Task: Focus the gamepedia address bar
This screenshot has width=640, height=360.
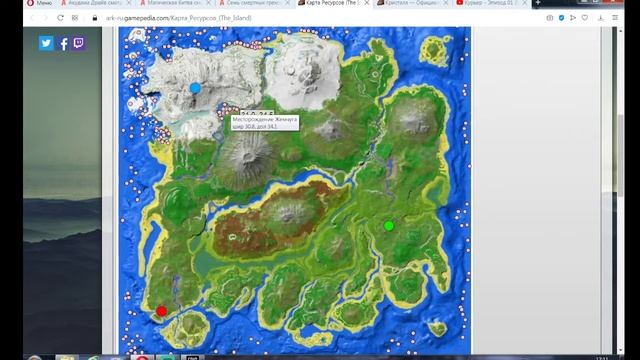Action: click(178, 18)
